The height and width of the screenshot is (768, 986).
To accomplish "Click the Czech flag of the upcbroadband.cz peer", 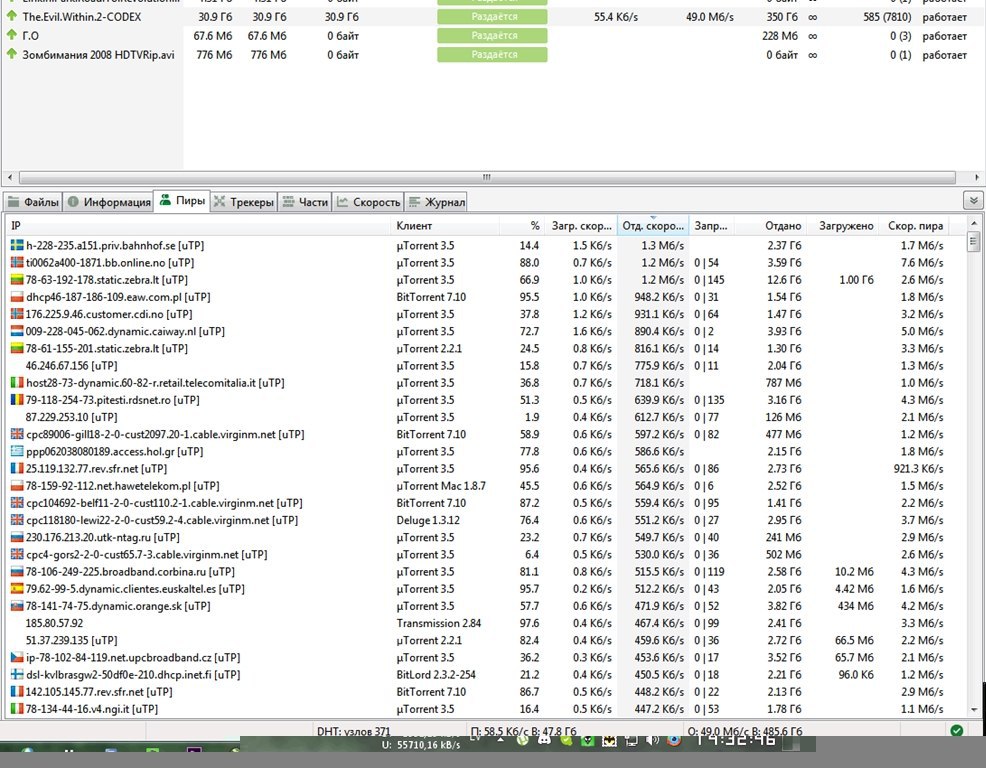I will pos(17,657).
